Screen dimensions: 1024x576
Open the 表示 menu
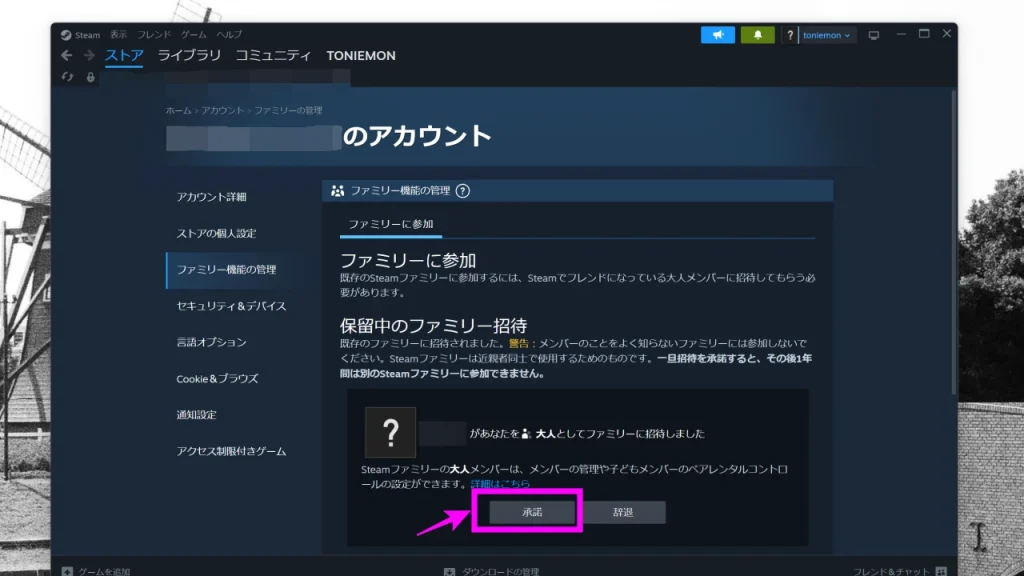pos(118,35)
